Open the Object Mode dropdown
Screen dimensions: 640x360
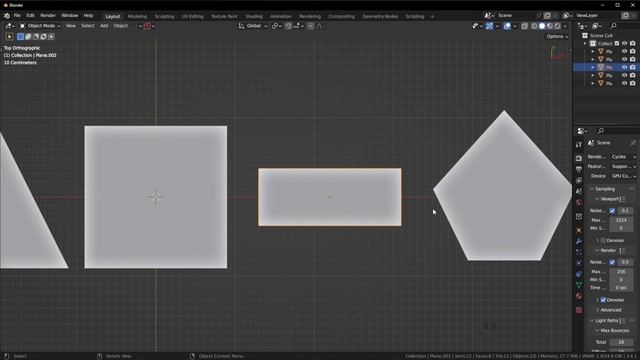coord(40,26)
